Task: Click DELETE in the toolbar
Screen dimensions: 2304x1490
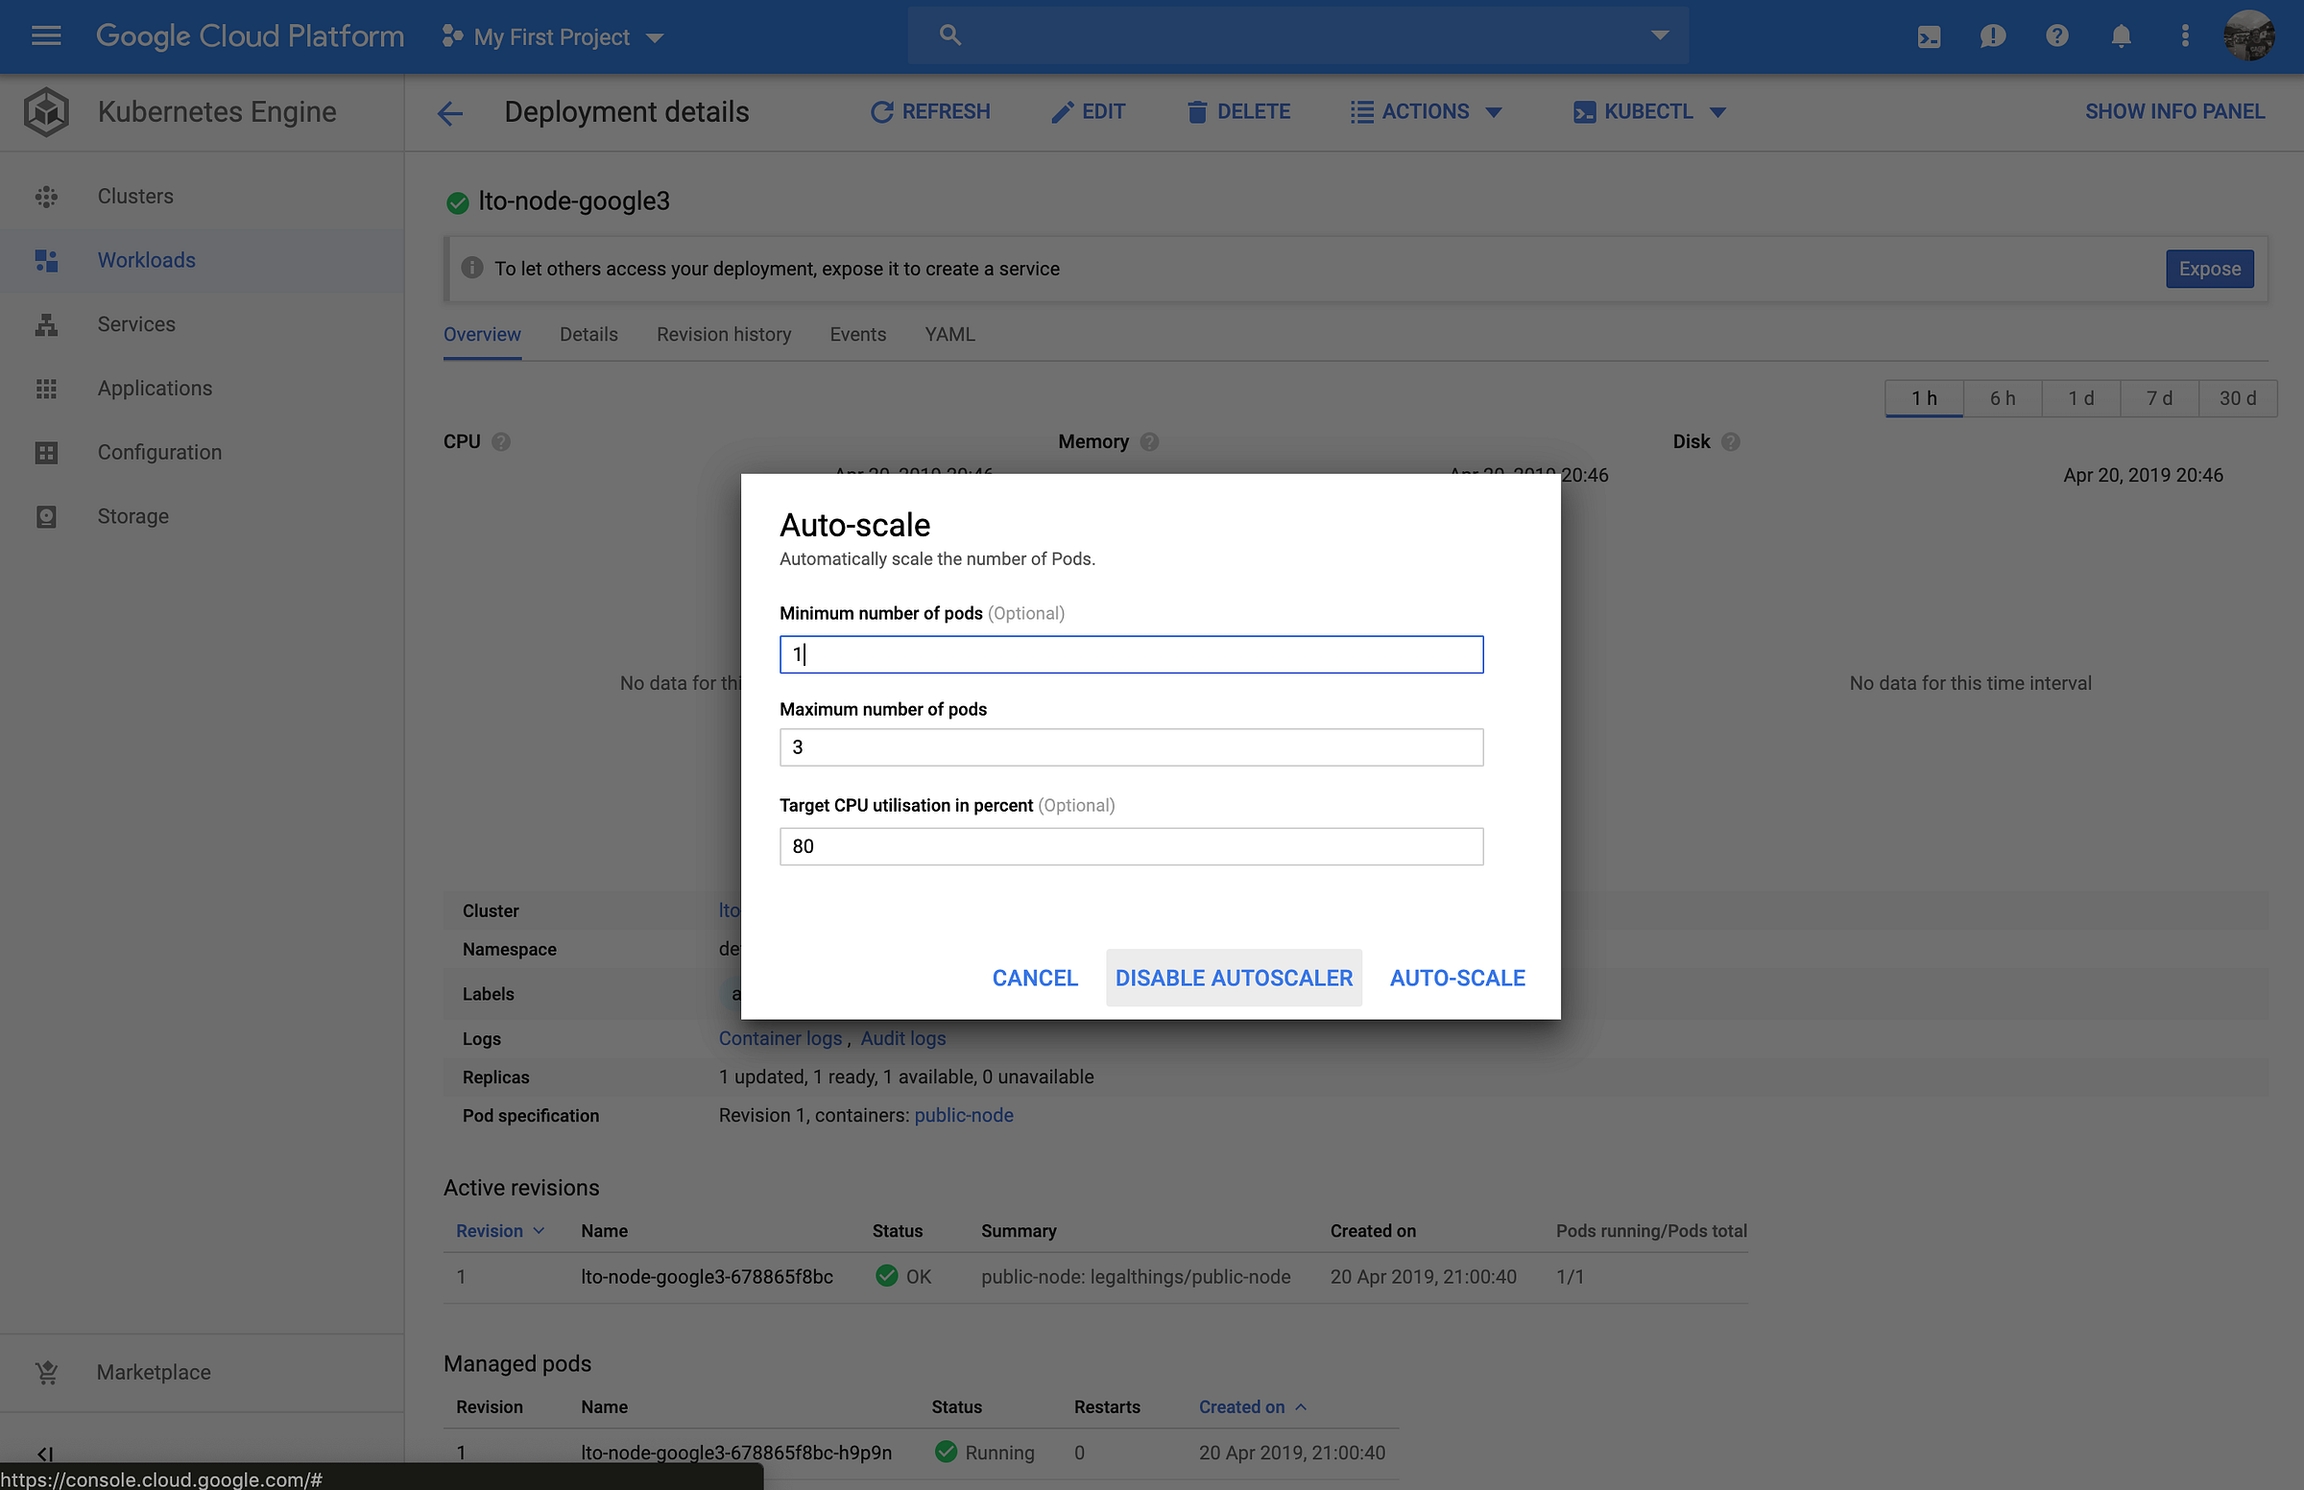Action: coord(1238,112)
